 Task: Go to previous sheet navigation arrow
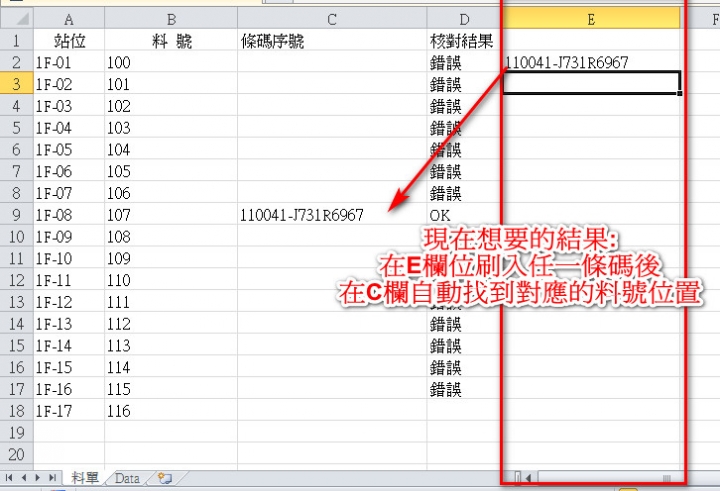point(24,478)
